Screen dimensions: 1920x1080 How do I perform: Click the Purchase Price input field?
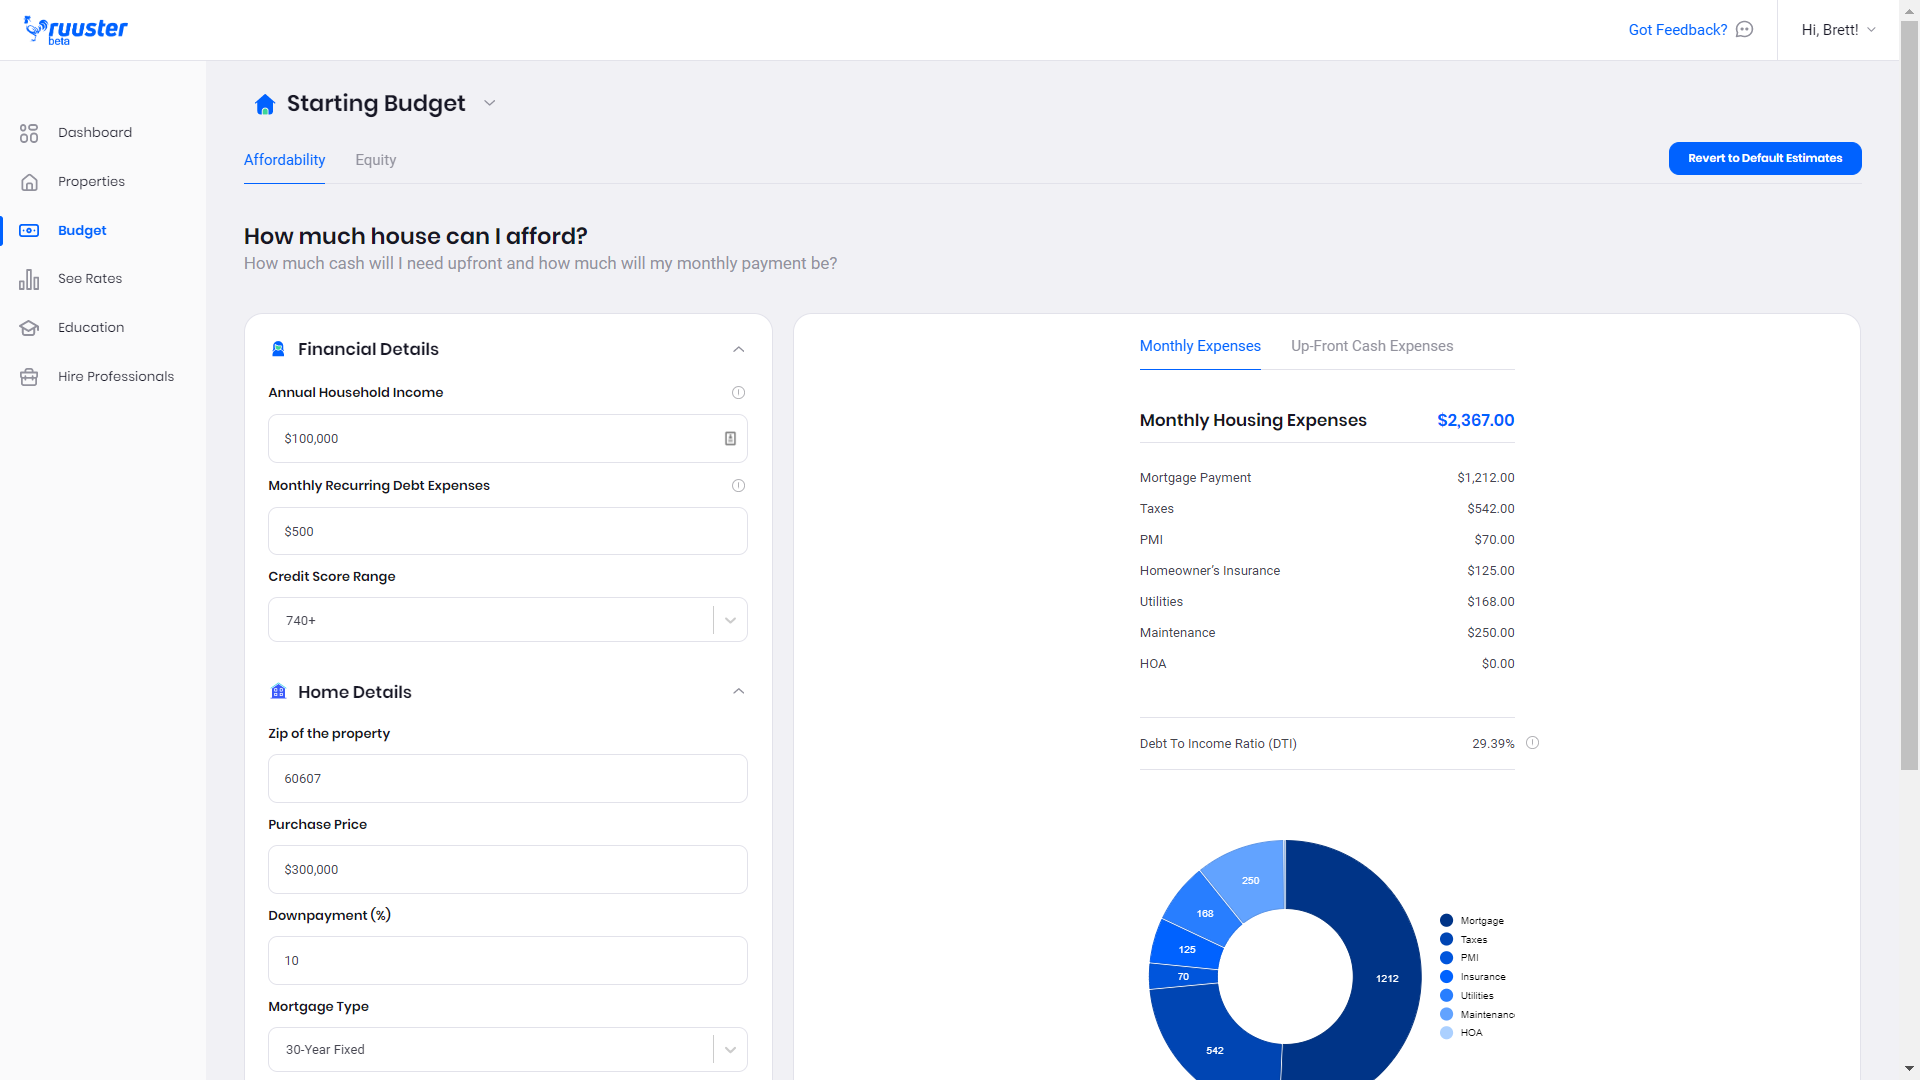507,870
